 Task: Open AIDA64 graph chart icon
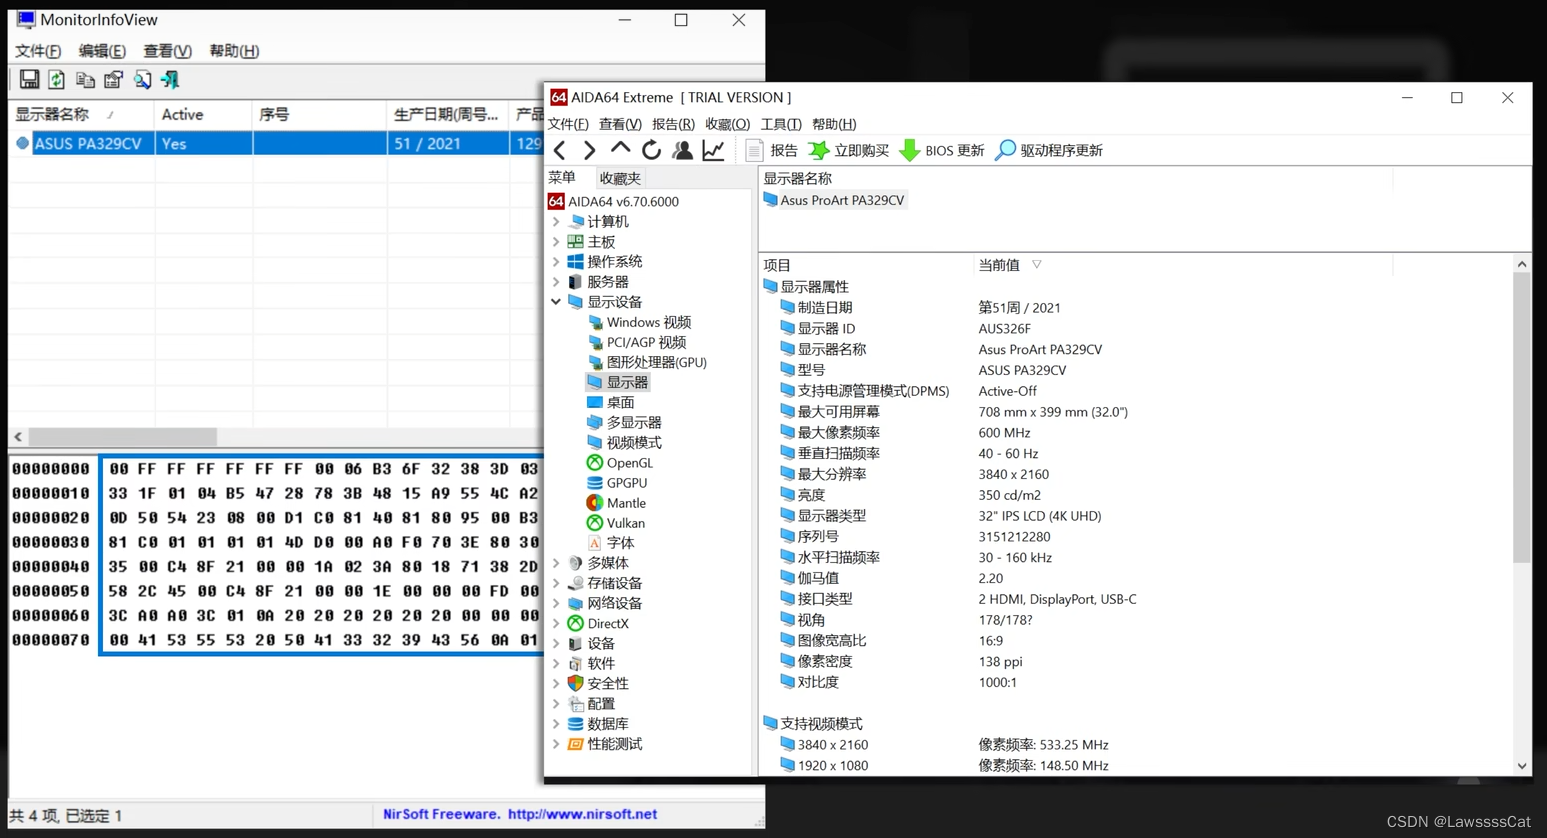[x=713, y=150]
